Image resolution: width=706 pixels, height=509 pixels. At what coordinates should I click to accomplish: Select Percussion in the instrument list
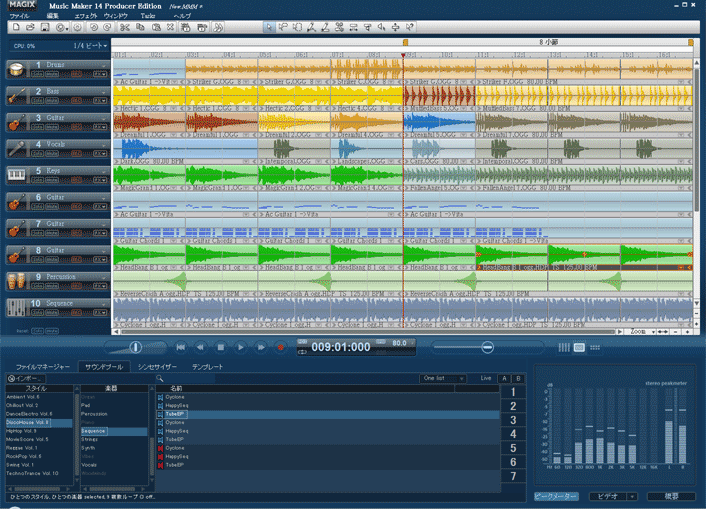(94, 414)
